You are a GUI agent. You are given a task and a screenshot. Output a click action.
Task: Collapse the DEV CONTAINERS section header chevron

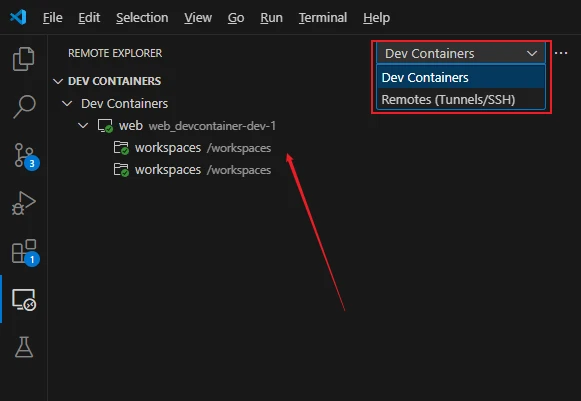[58, 81]
